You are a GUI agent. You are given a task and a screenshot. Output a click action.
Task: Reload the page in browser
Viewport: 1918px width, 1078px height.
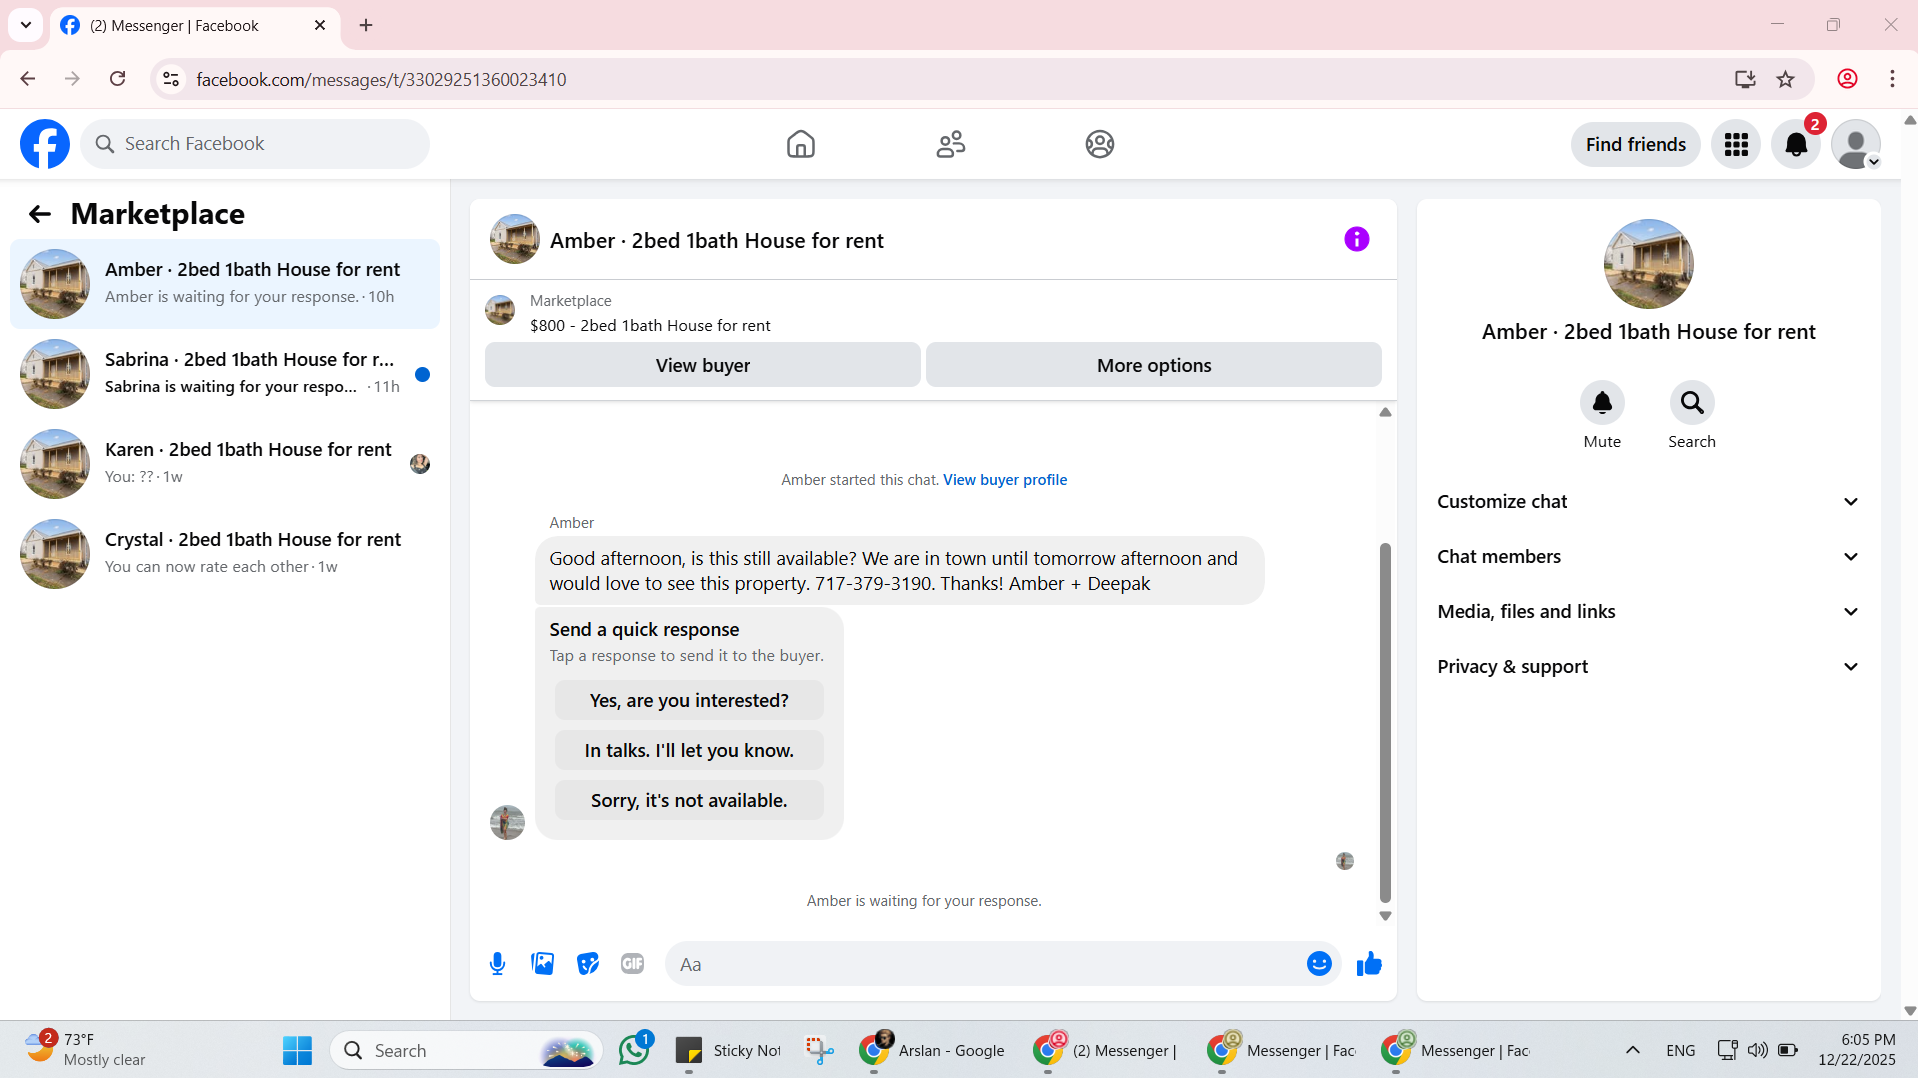click(x=117, y=79)
